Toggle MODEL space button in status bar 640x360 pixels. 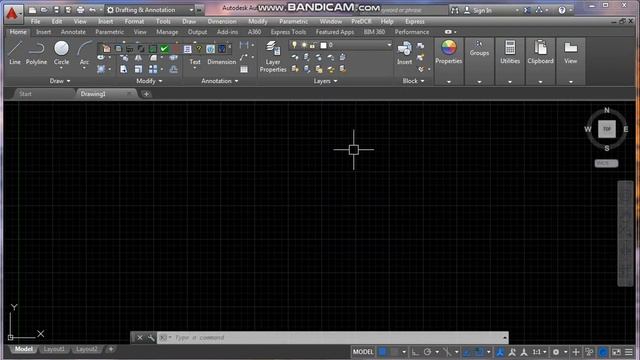[x=363, y=352]
